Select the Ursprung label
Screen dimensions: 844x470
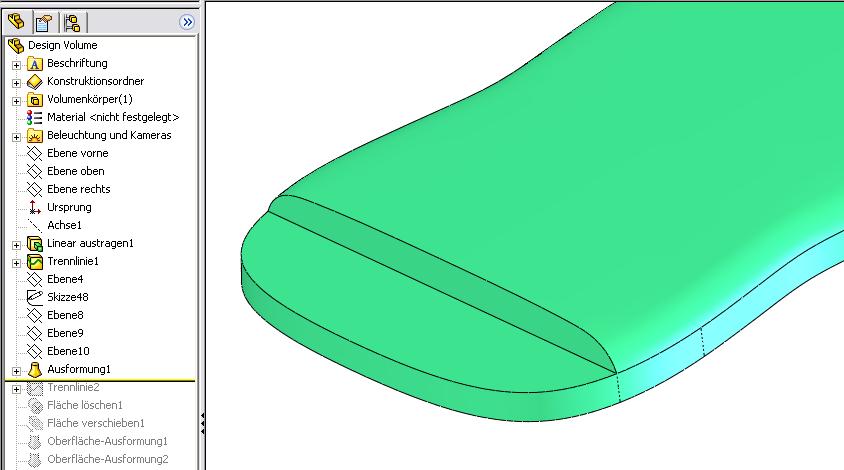coord(69,207)
